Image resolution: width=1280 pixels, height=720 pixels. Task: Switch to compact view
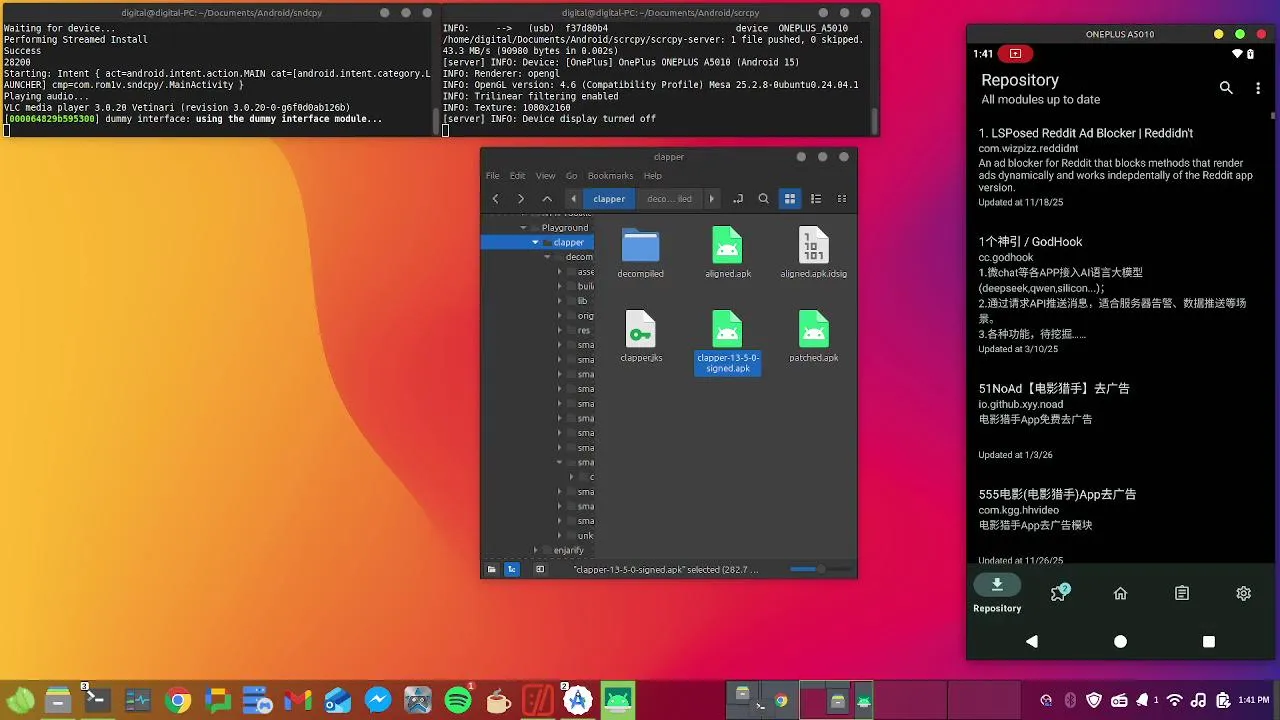pos(842,199)
